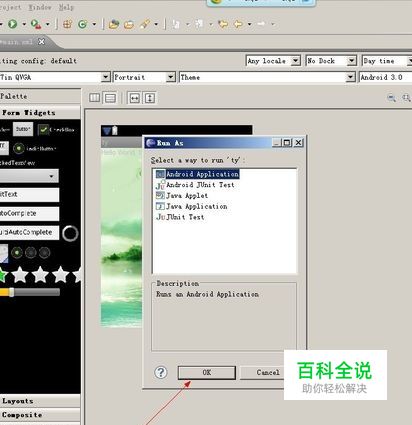Click the Palette panel header
The height and width of the screenshot is (425, 412).
tap(40, 96)
